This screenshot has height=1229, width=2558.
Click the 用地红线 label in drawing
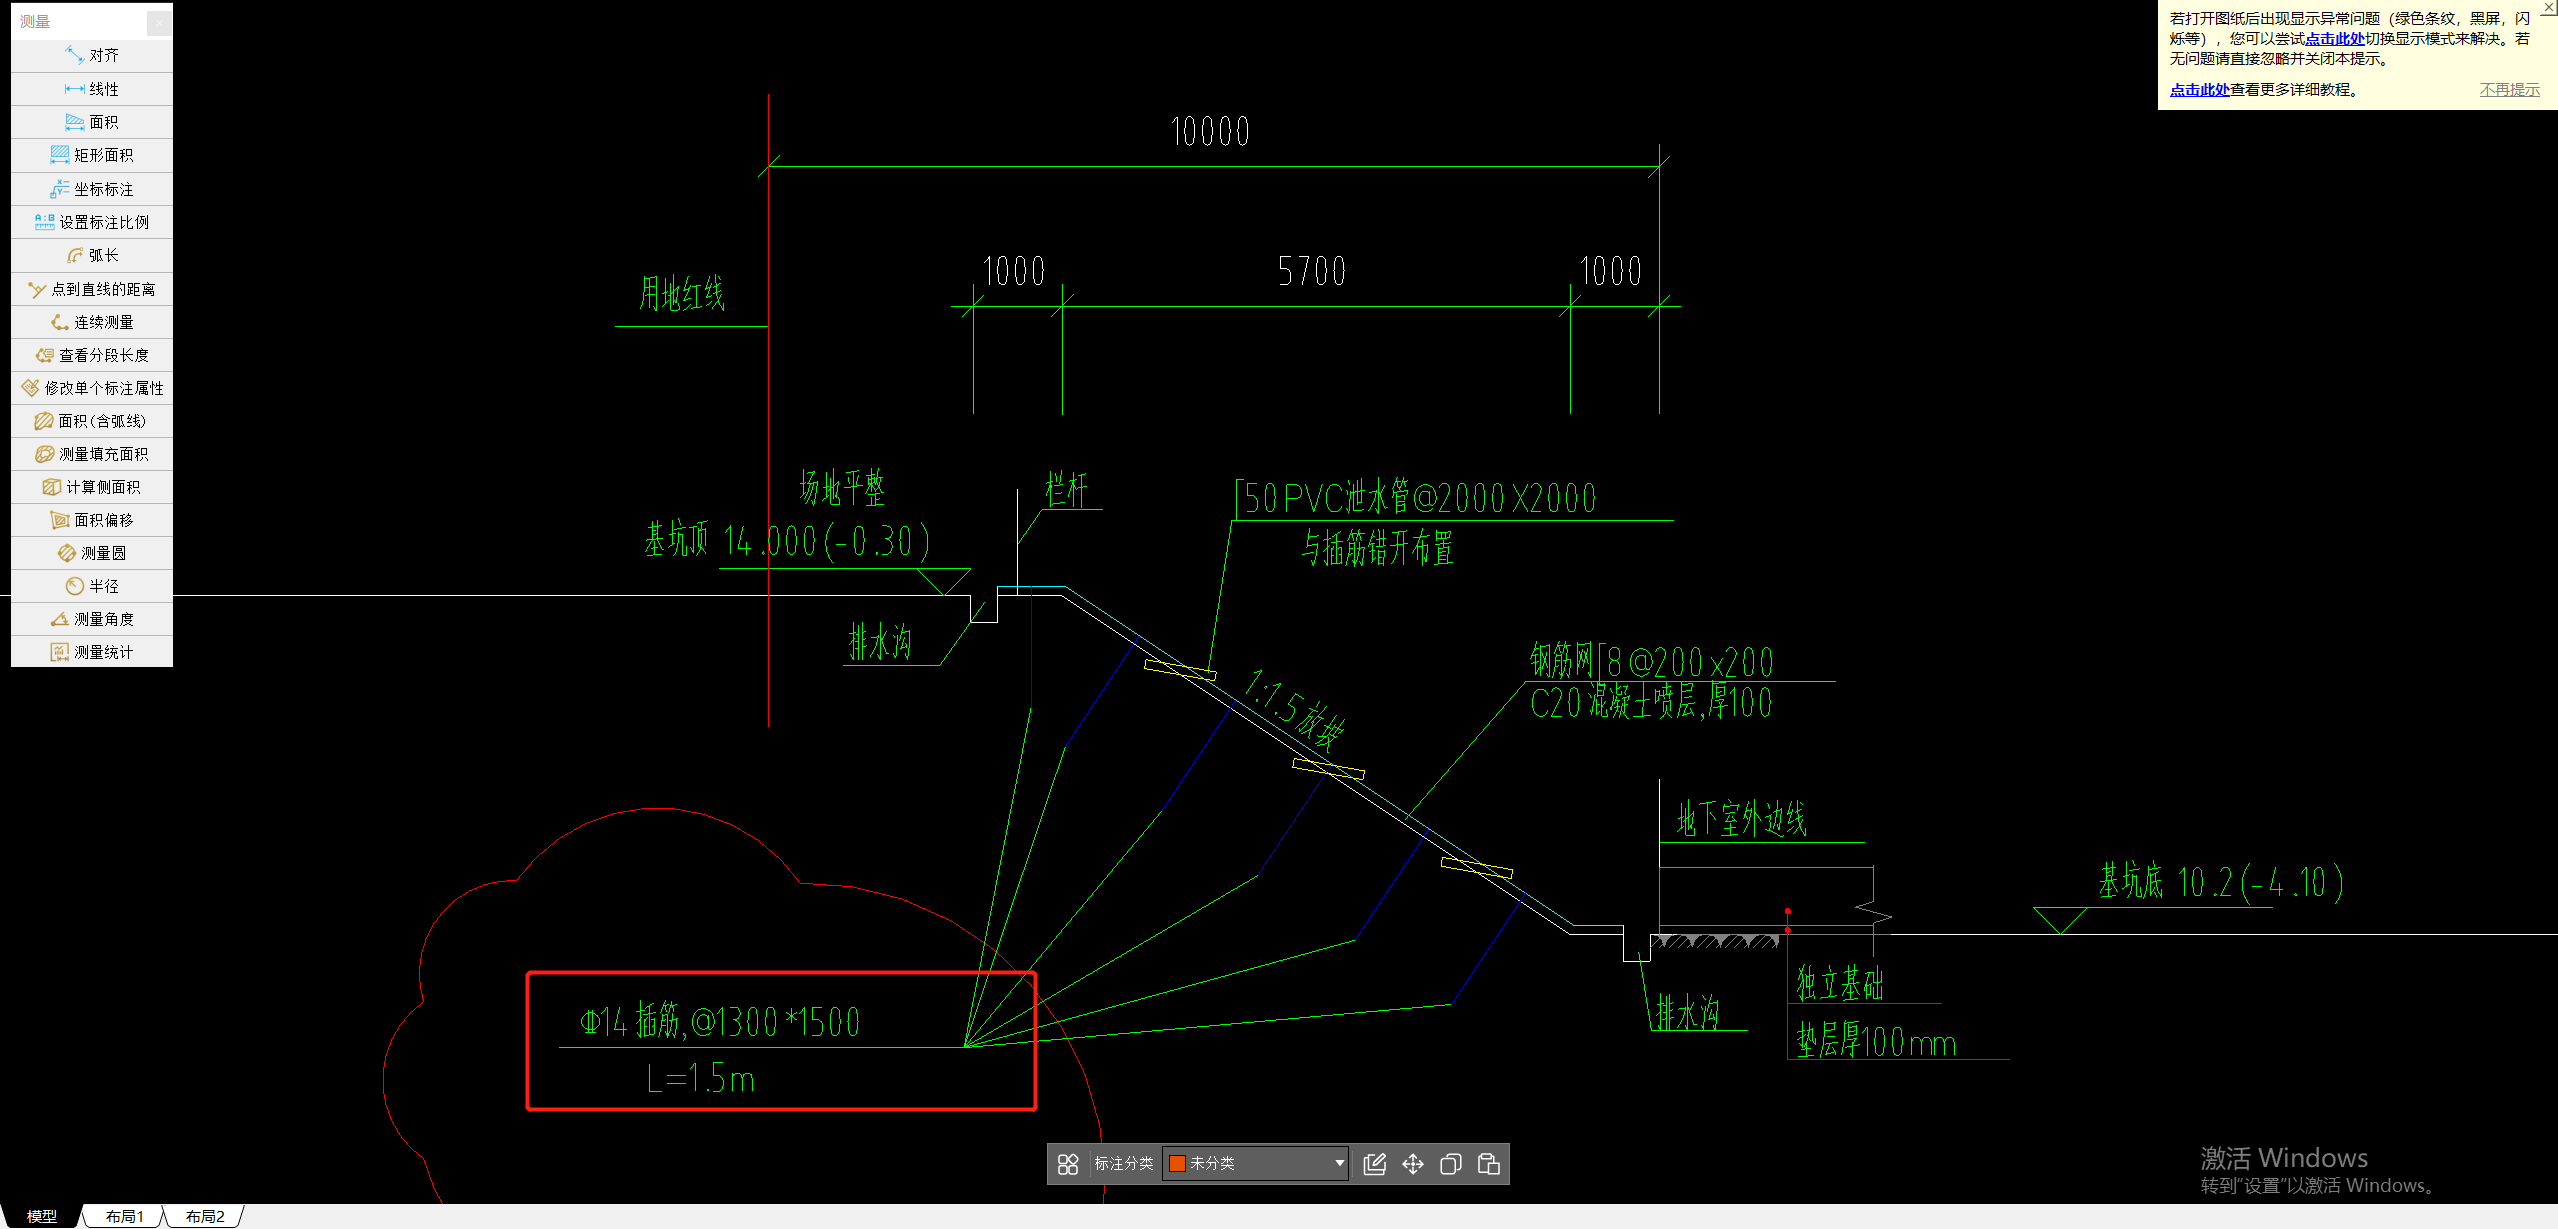(x=681, y=293)
